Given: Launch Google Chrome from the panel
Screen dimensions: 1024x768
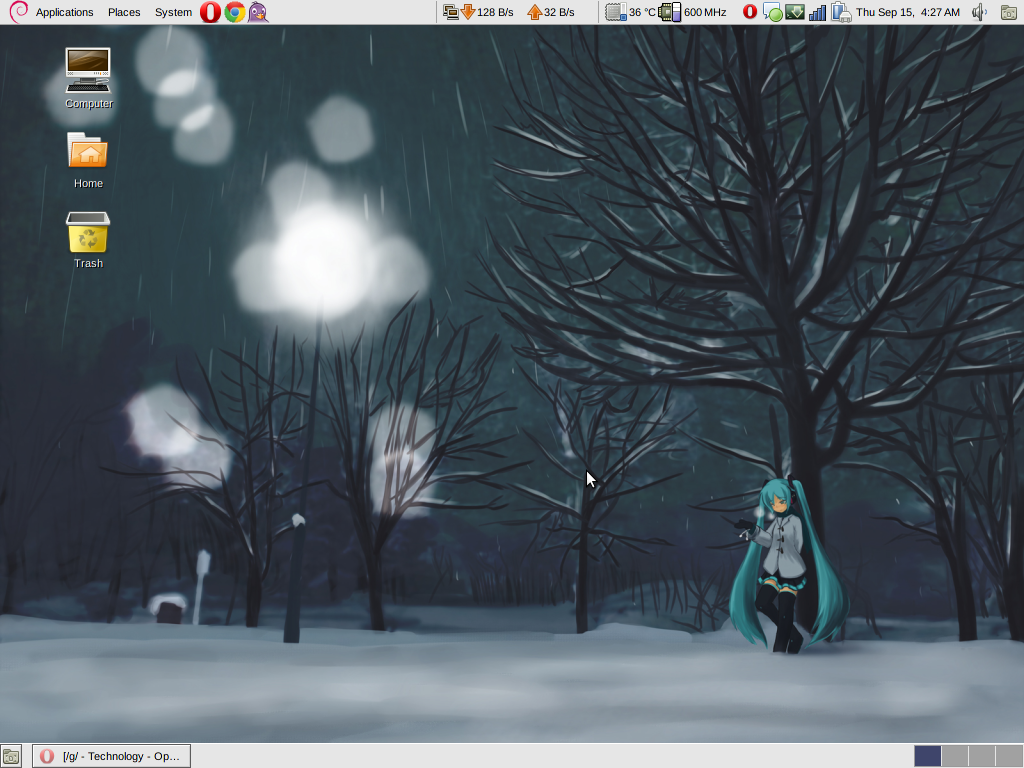Looking at the screenshot, I should pos(235,12).
